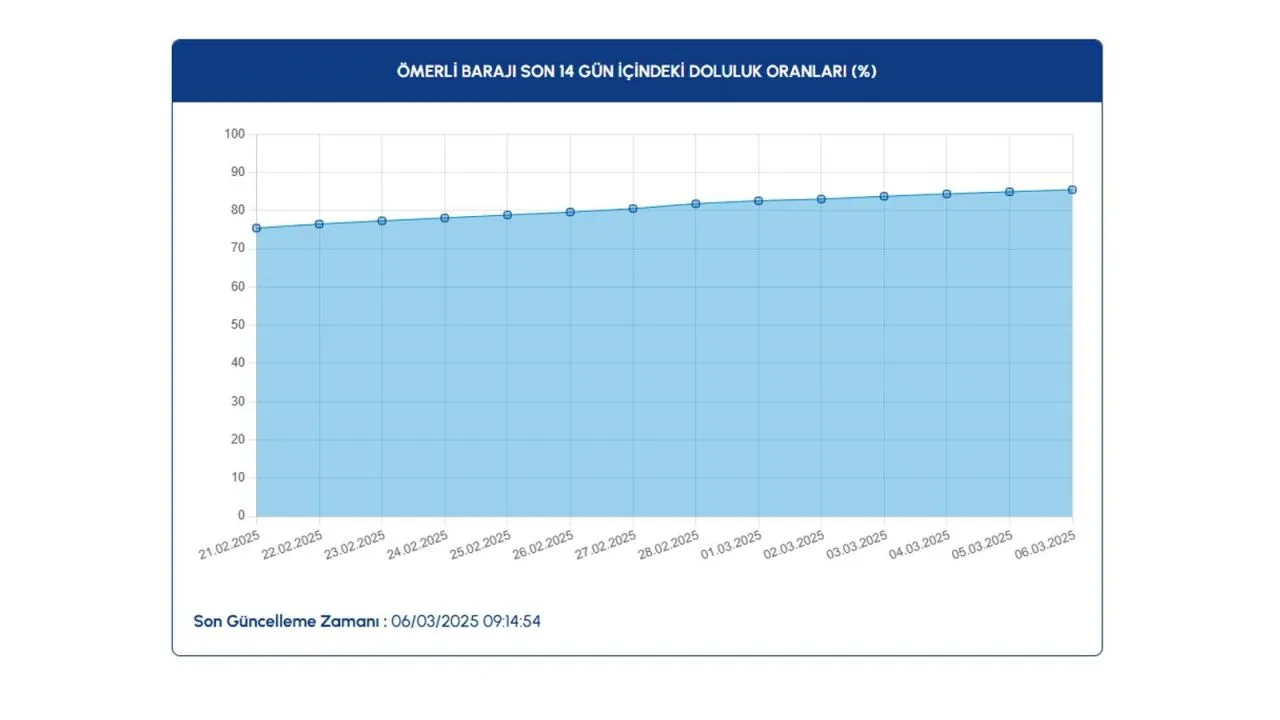Click the data point for 22.02.2025
1280x720 pixels.
point(319,224)
